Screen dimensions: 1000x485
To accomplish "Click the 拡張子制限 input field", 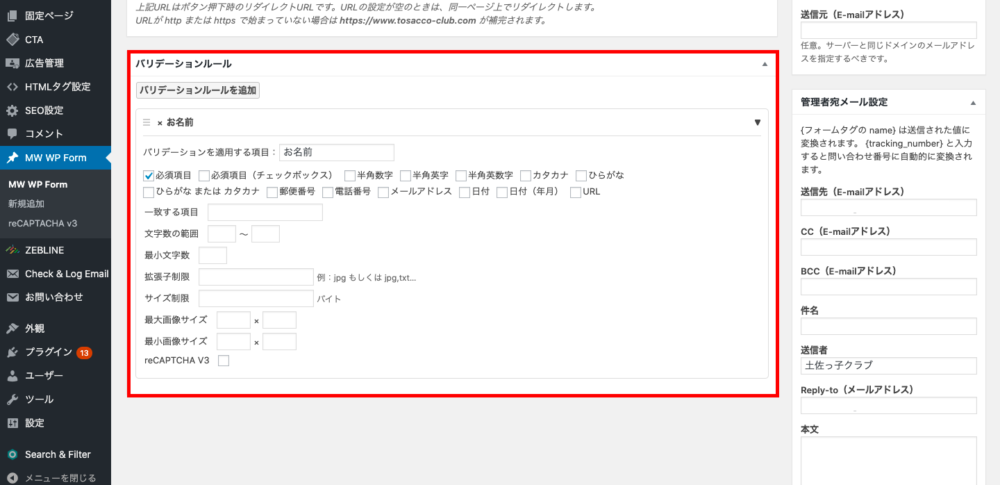I will [256, 277].
